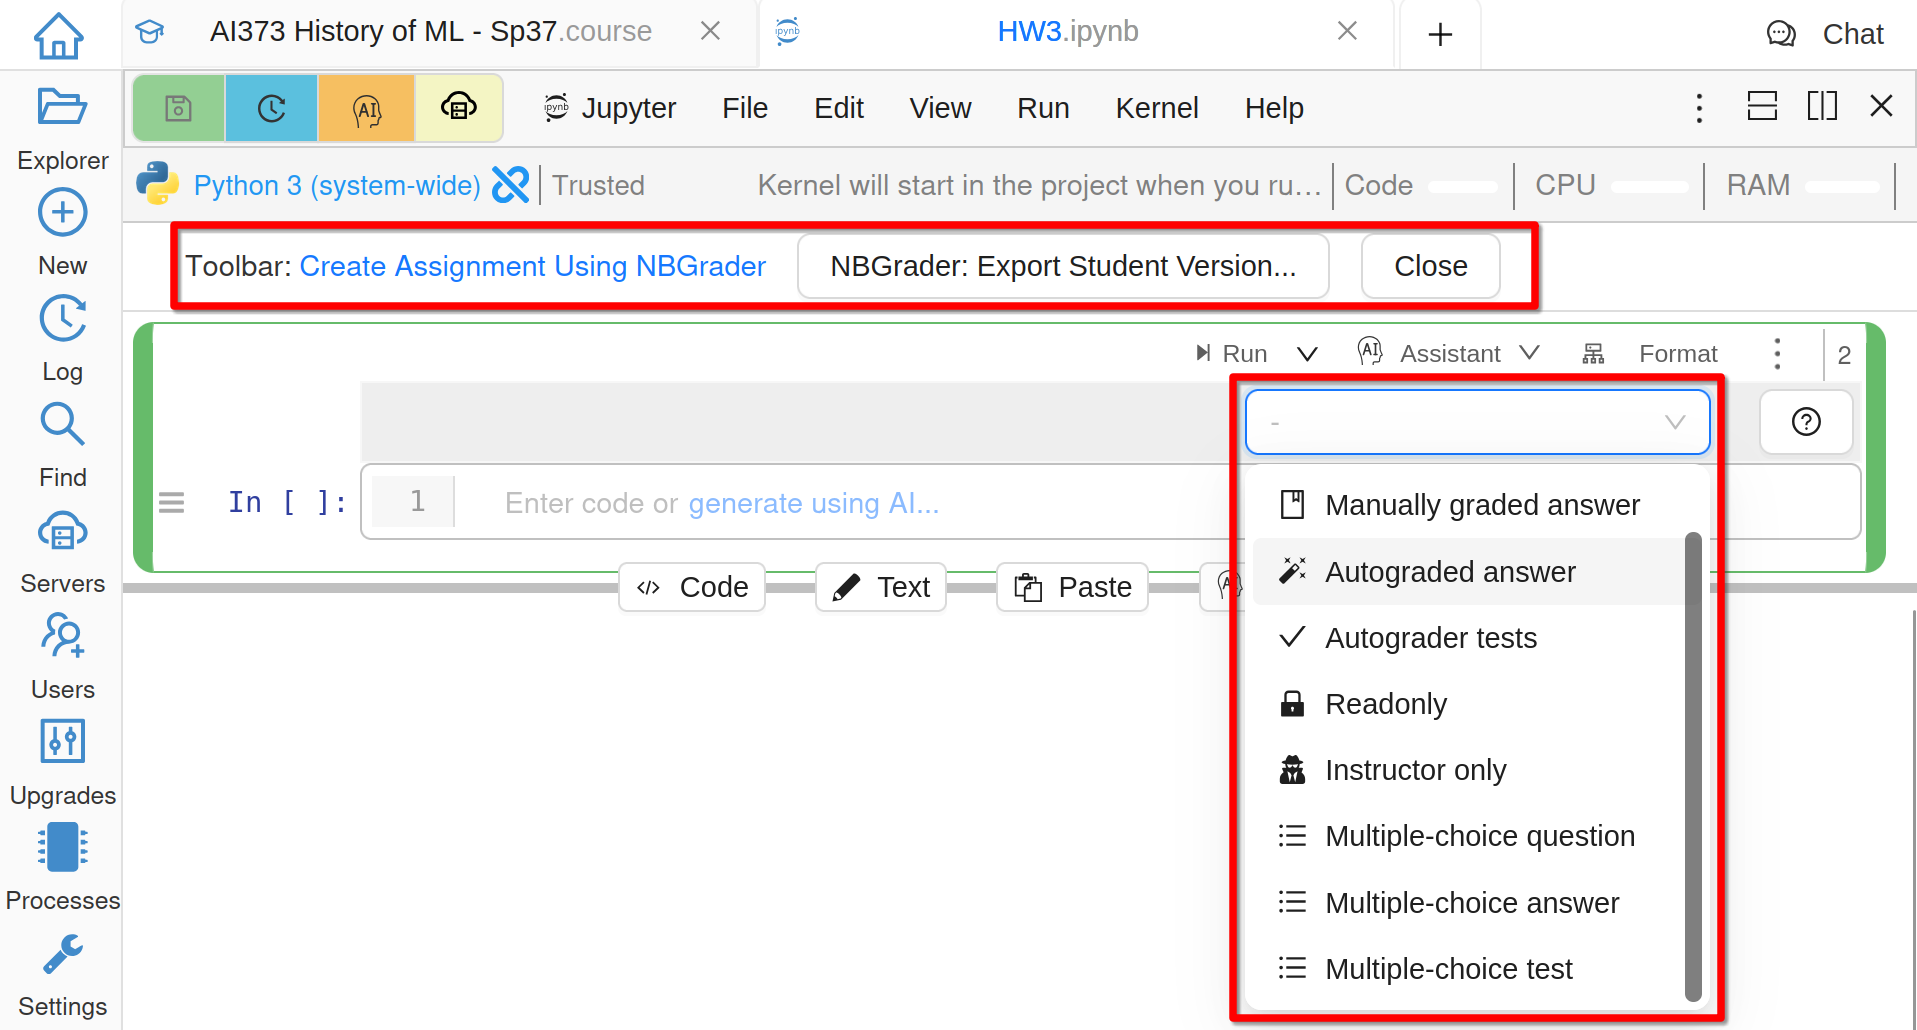This screenshot has width=1917, height=1030.
Task: Open the Explorer folder icon in sidebar
Action: [62, 107]
